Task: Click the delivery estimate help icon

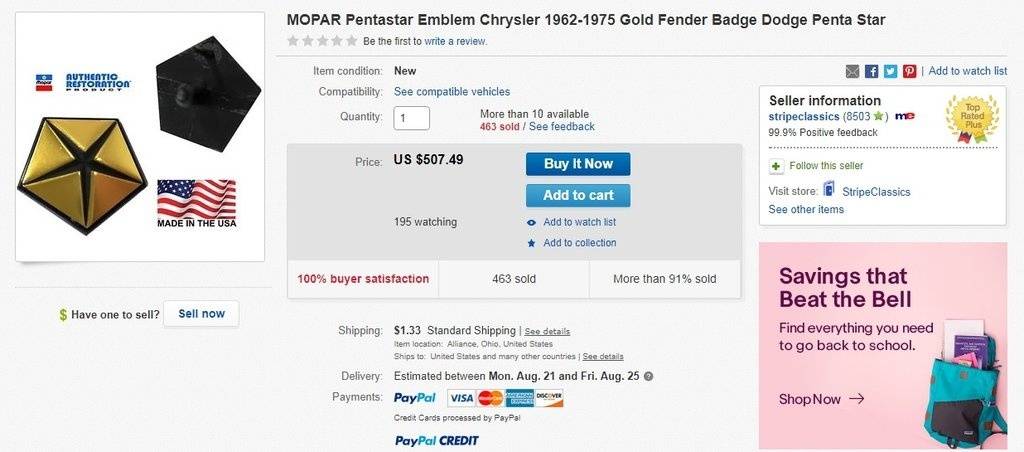Action: 648,376
